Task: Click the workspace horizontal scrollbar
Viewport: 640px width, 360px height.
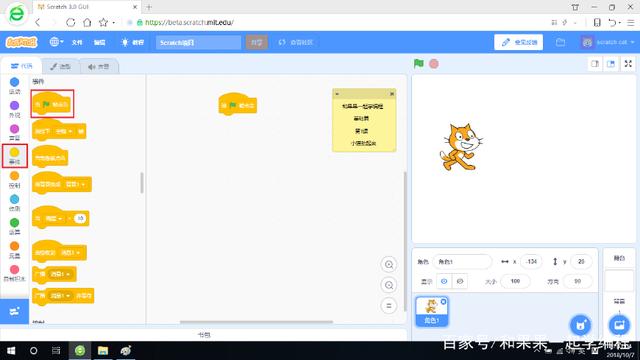Action: (256, 322)
